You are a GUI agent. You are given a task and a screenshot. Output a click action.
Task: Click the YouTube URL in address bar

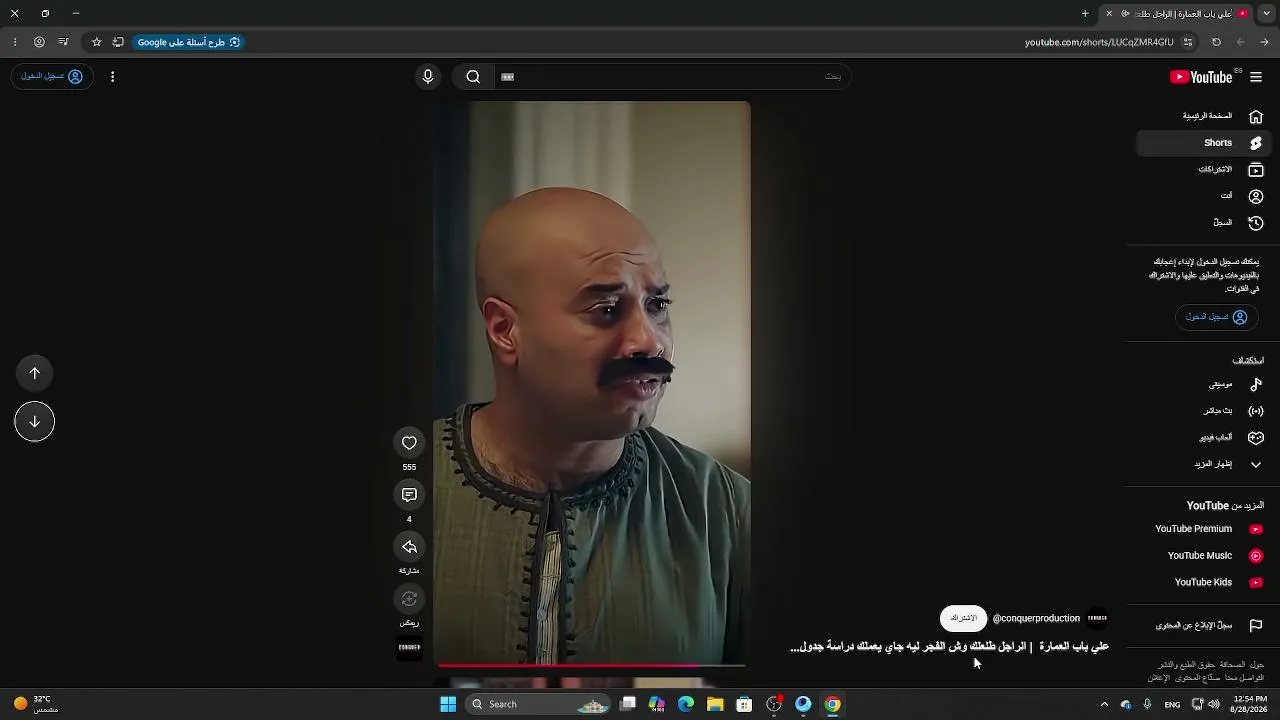pyautogui.click(x=1099, y=43)
